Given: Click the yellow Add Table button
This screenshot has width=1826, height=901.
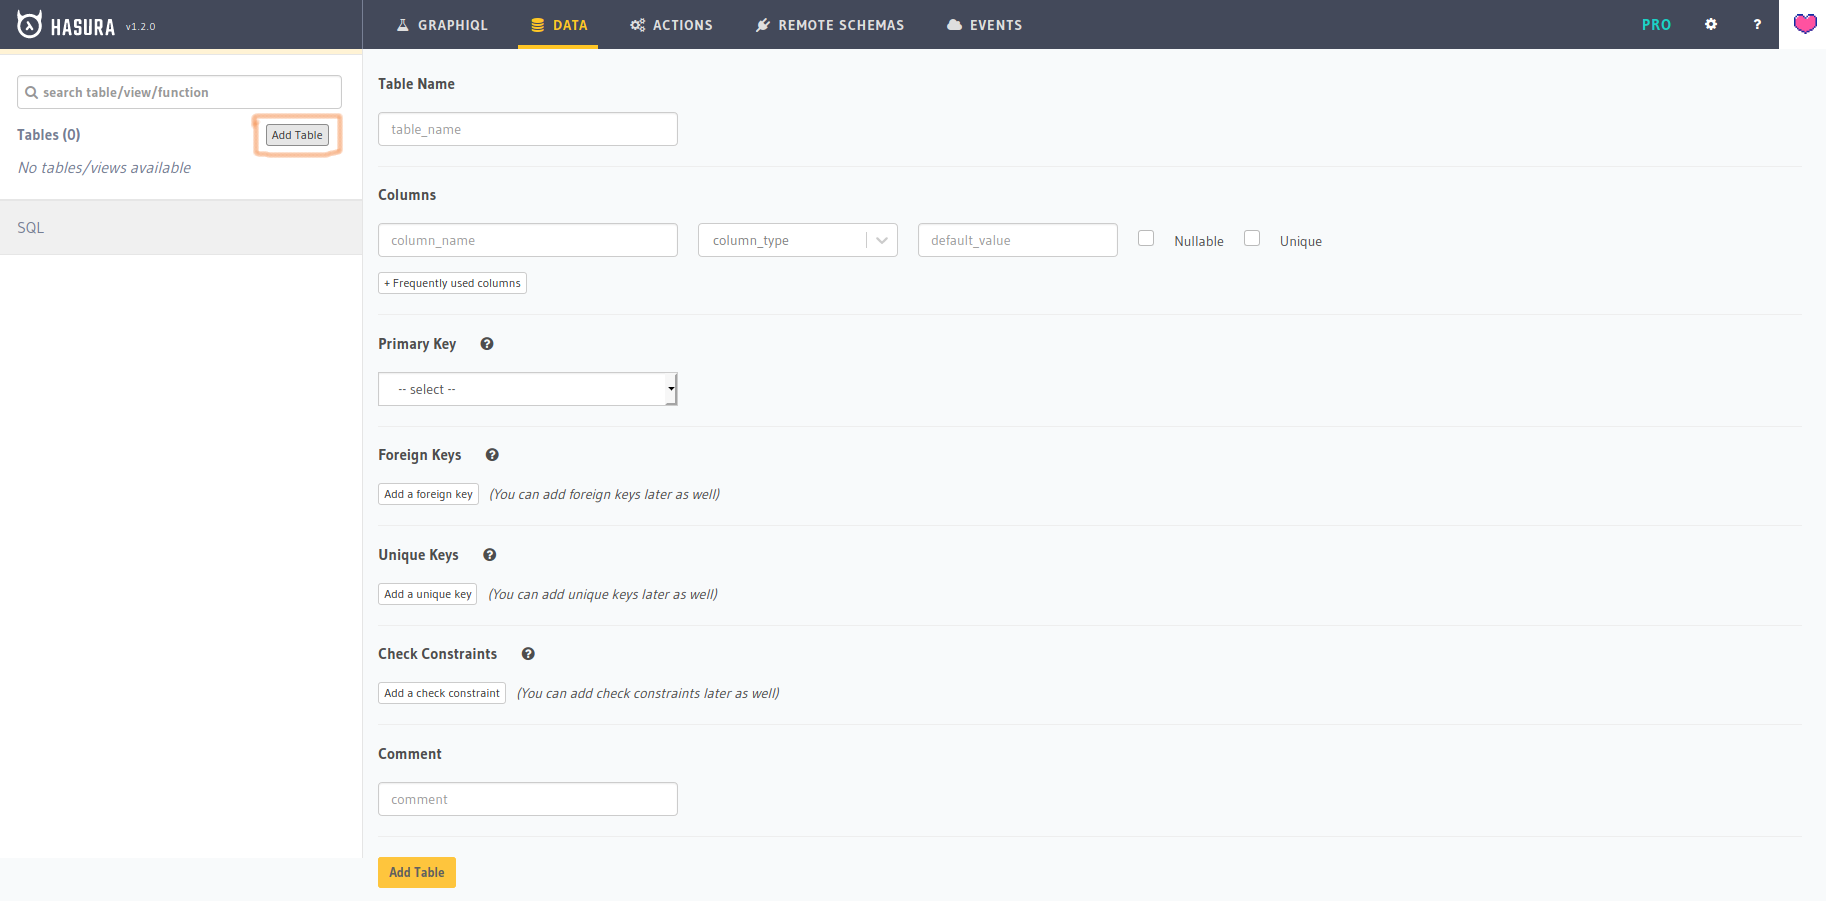Looking at the screenshot, I should click(416, 872).
